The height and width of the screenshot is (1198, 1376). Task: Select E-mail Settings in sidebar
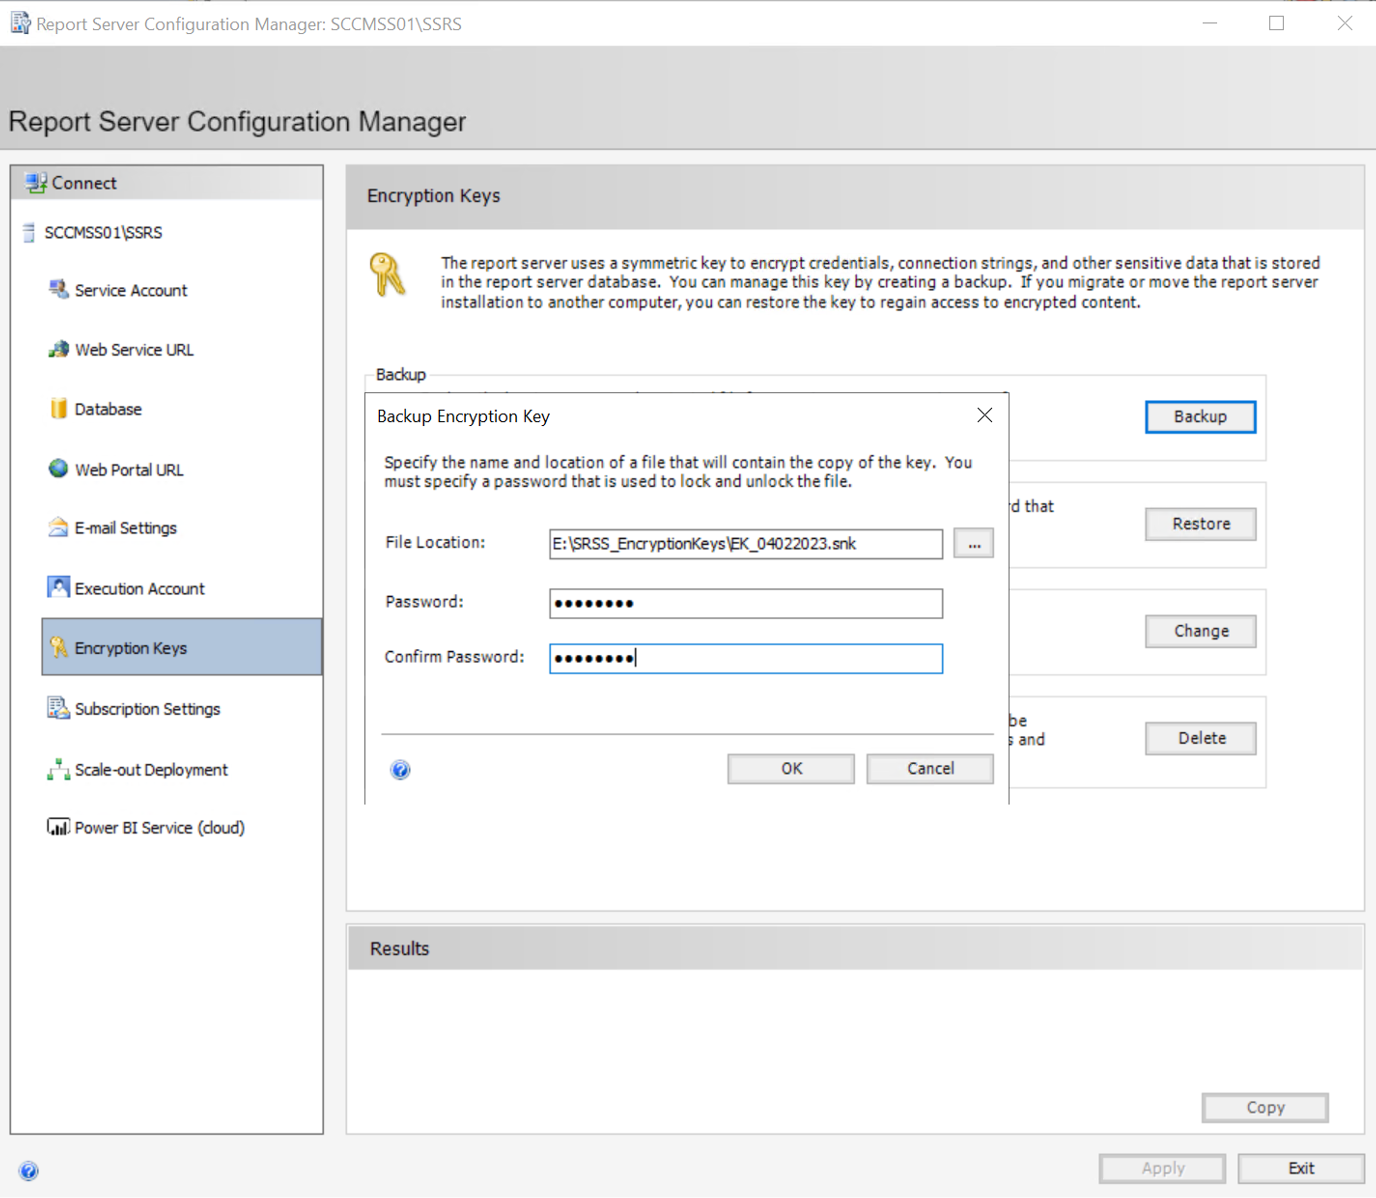tap(125, 528)
